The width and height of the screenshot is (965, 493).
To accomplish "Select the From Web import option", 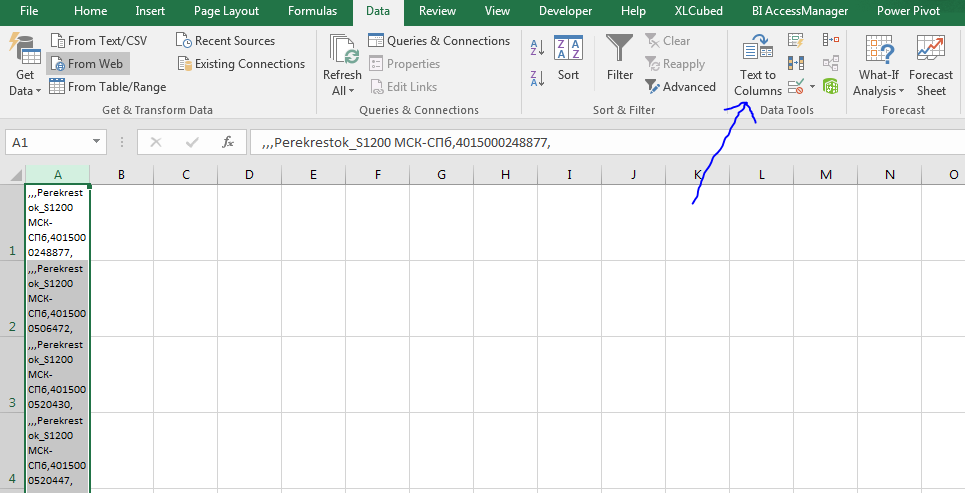I will 87,63.
